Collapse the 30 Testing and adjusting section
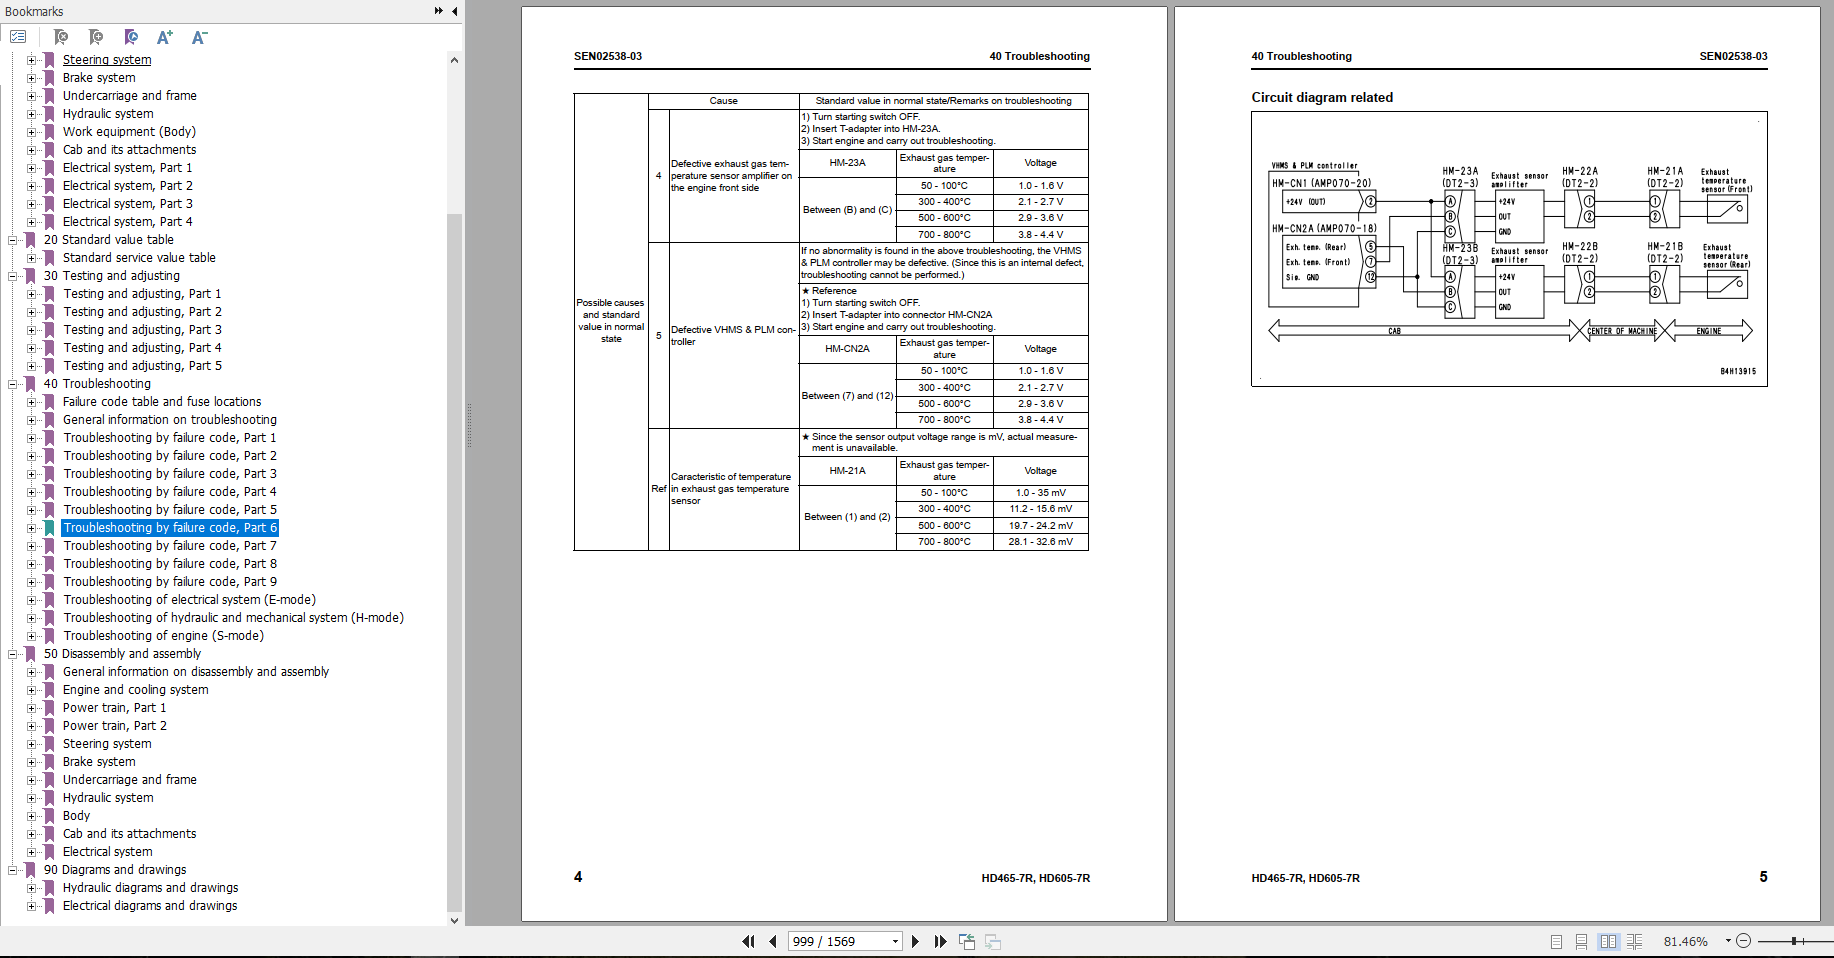The height and width of the screenshot is (958, 1834). (13, 276)
